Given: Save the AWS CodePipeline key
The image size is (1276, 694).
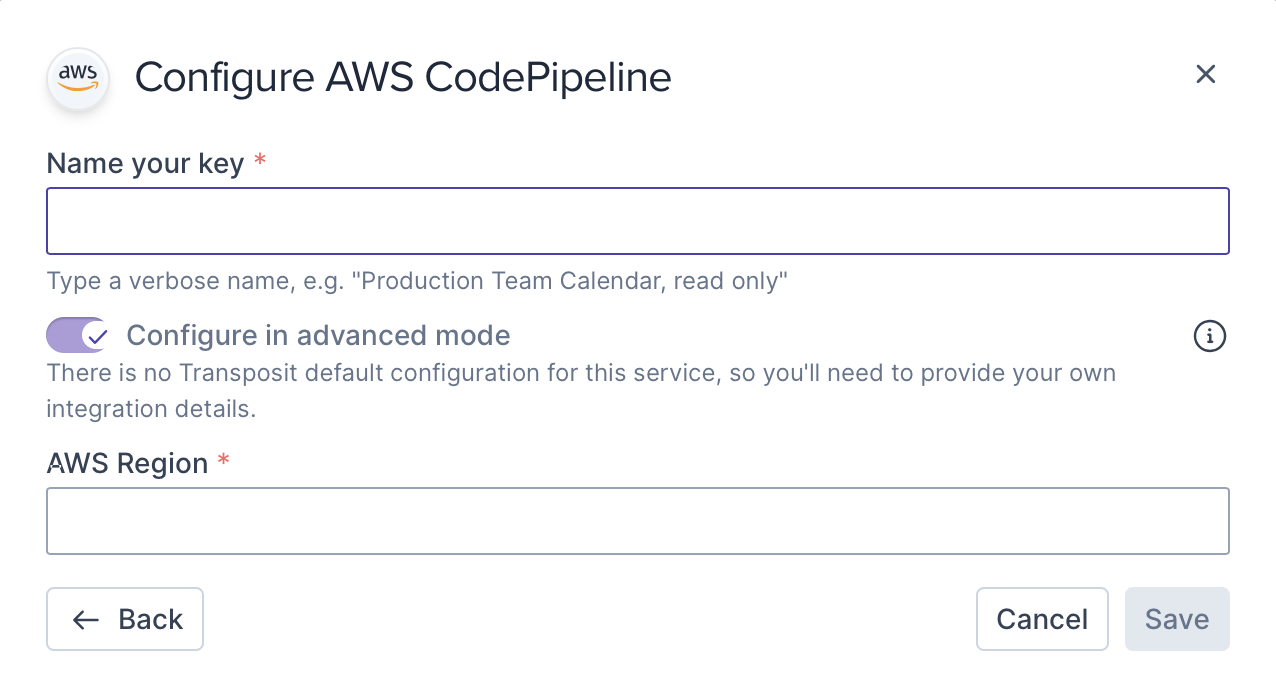Looking at the screenshot, I should coord(1176,620).
